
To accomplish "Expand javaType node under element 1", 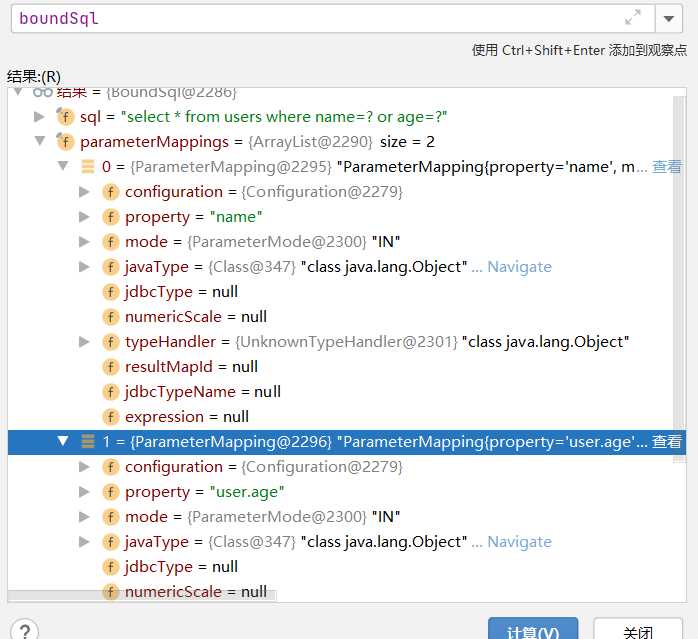I will (x=84, y=541).
